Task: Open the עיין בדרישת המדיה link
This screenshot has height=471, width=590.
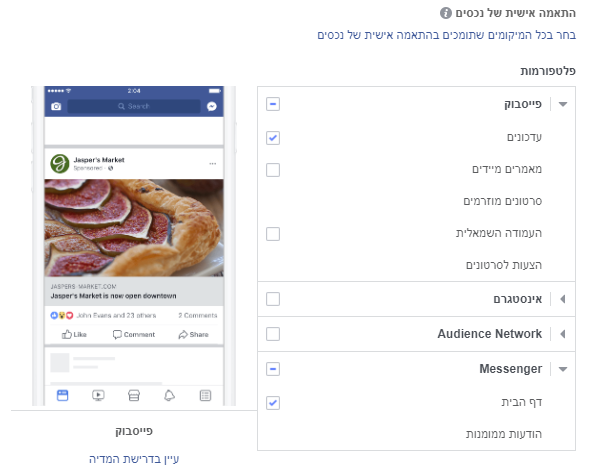Action: 134,459
